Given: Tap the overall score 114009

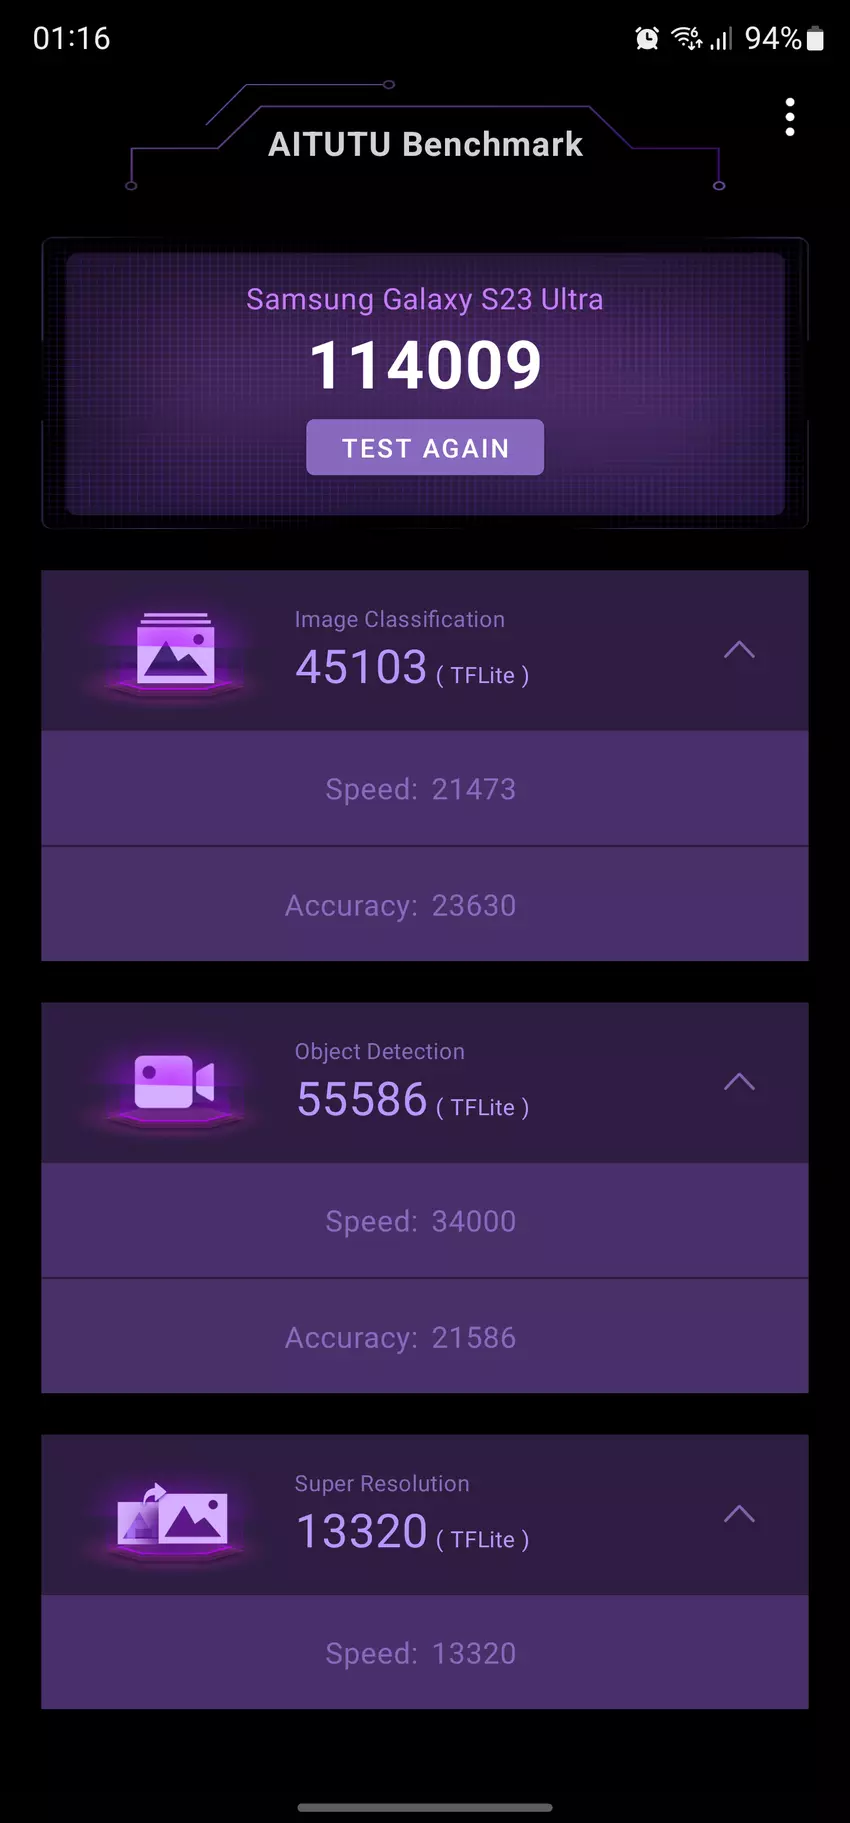Looking at the screenshot, I should 425,364.
